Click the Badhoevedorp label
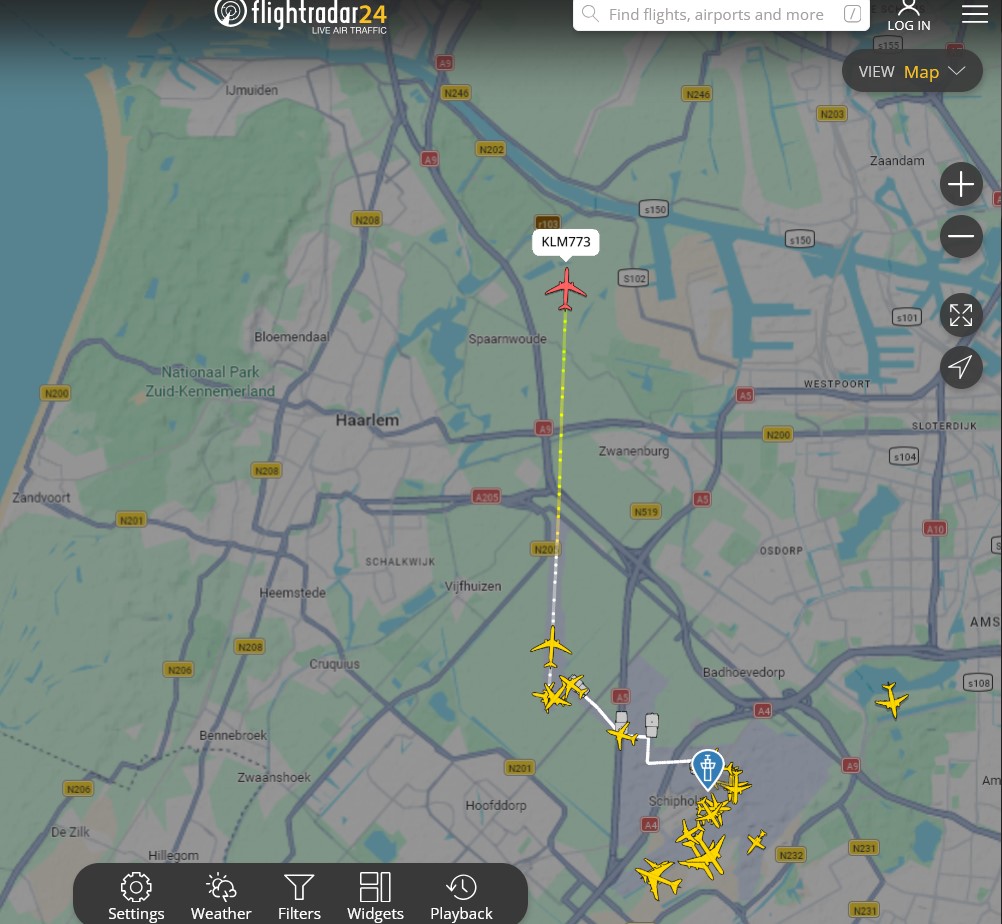The image size is (1002, 924). [x=744, y=672]
